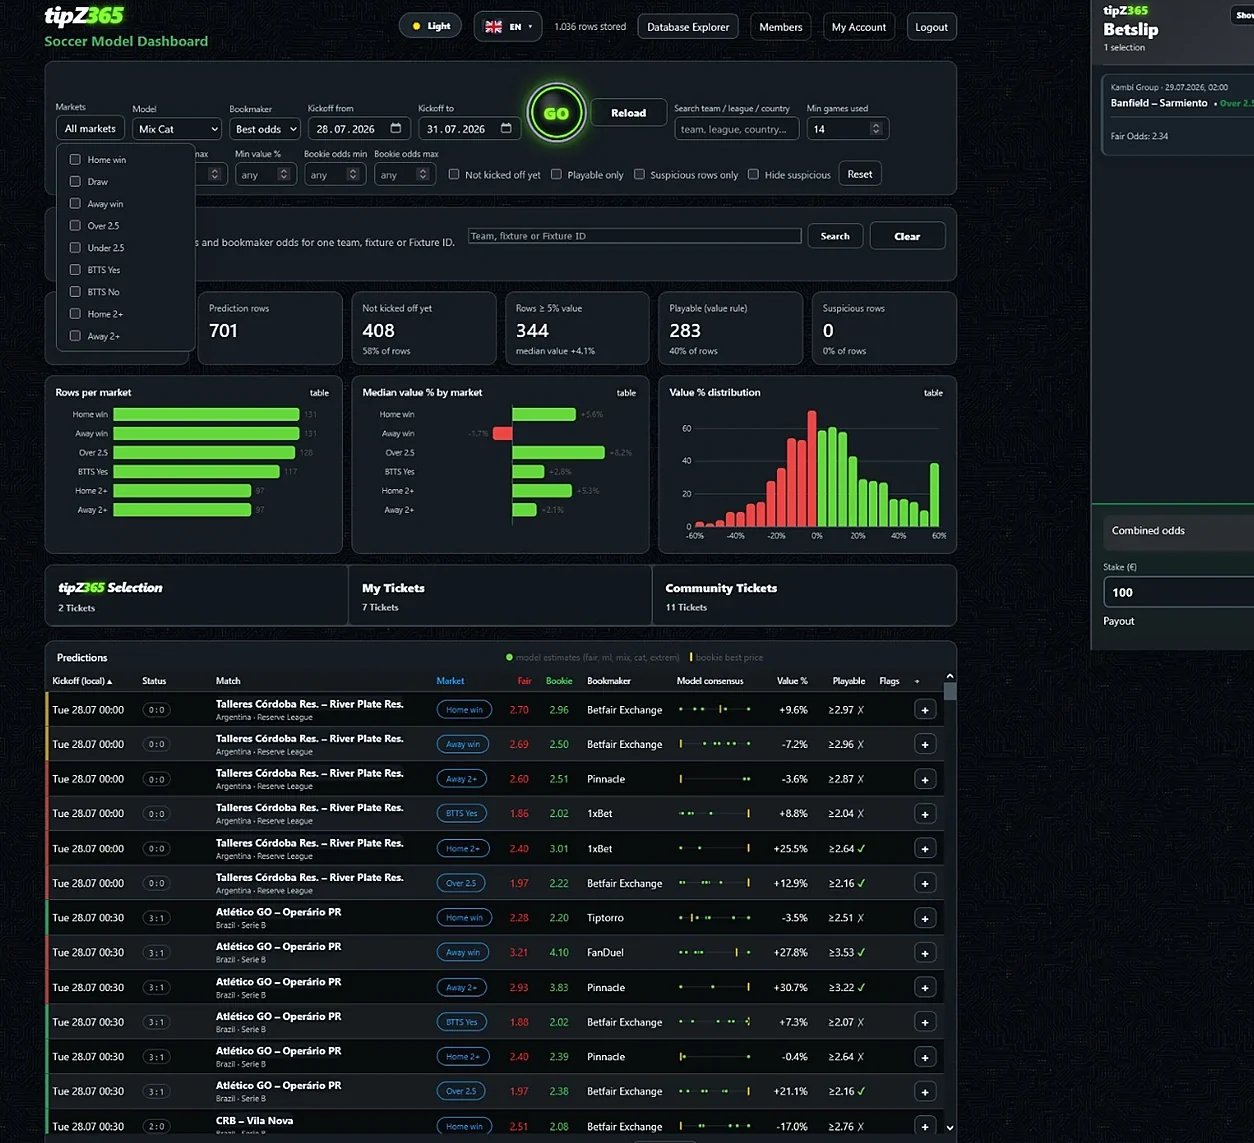Screen dimensions: 1254x1143
Task: Switch to My Tickets tab
Action: (x=500, y=596)
